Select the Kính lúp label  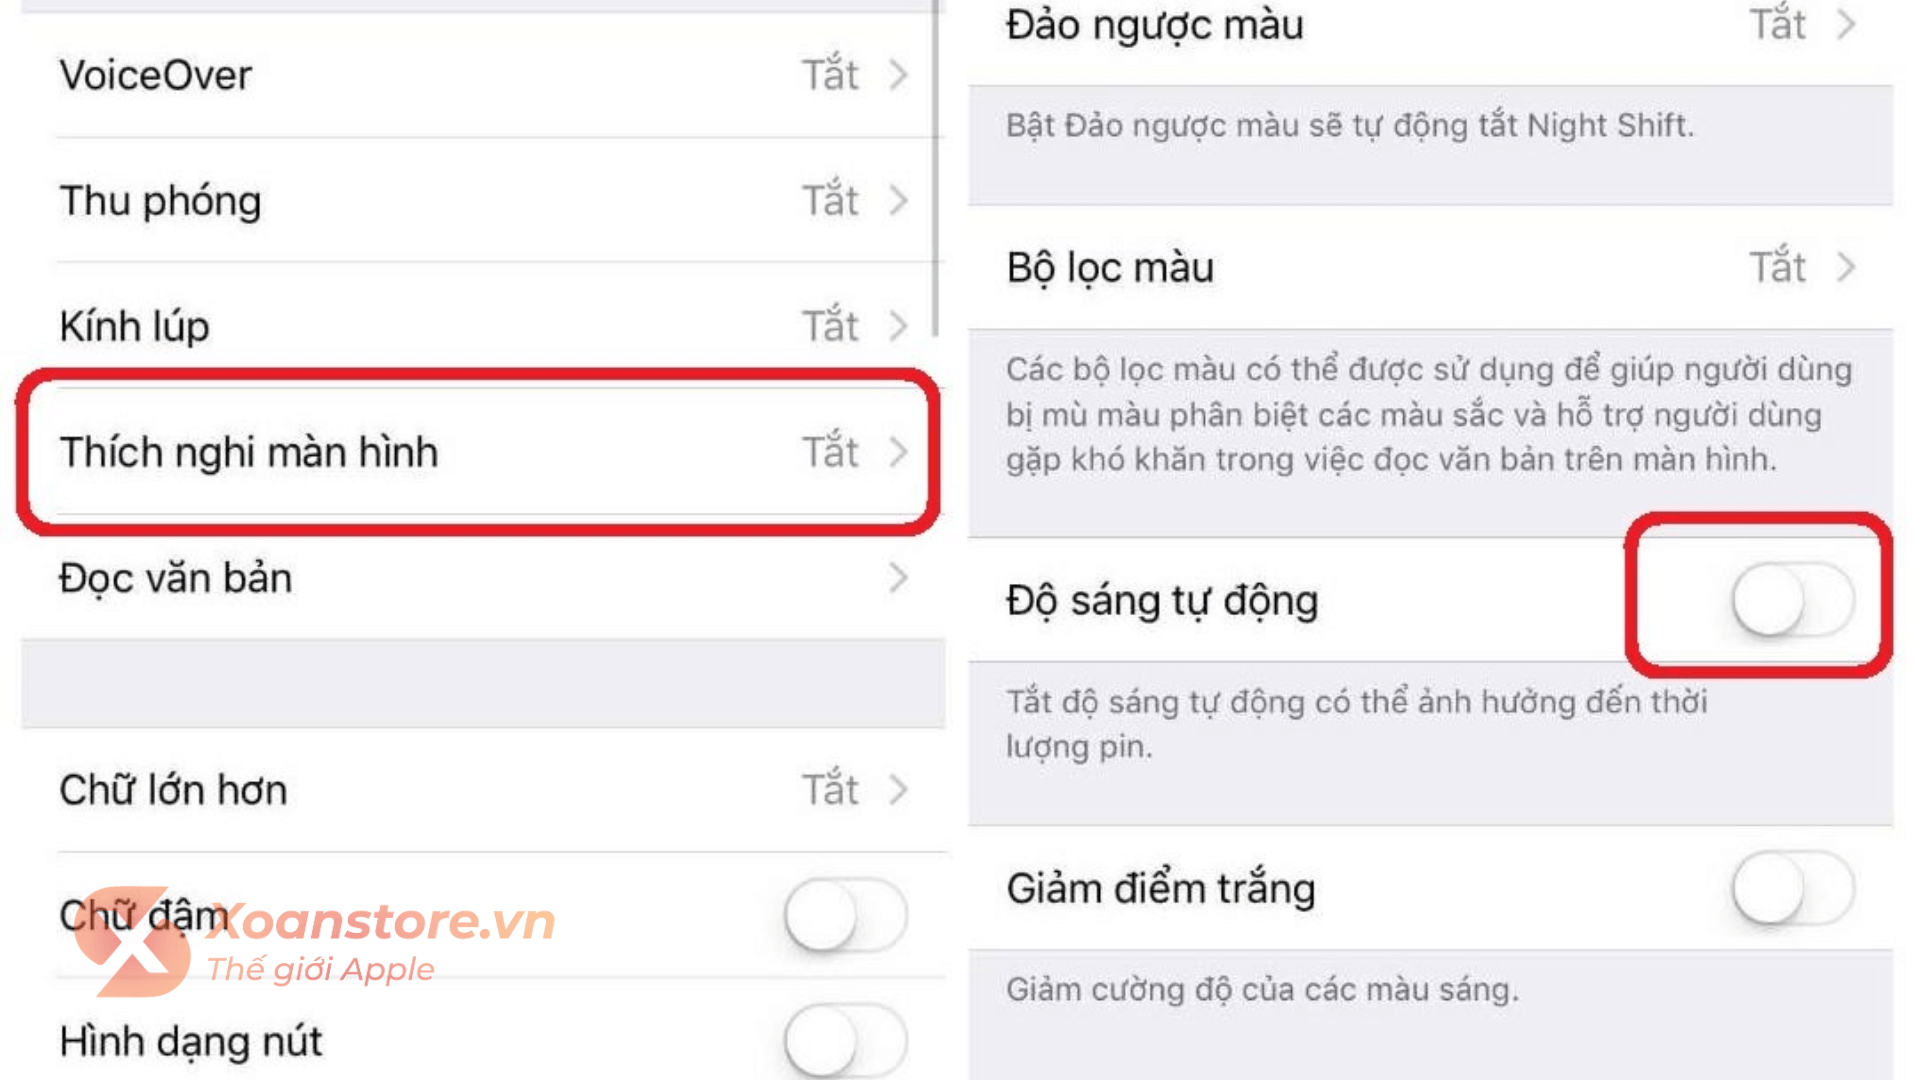click(x=134, y=326)
